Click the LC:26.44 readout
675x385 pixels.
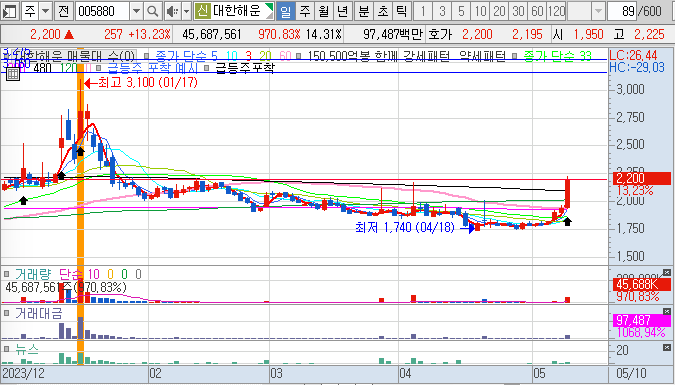pyautogui.click(x=633, y=55)
